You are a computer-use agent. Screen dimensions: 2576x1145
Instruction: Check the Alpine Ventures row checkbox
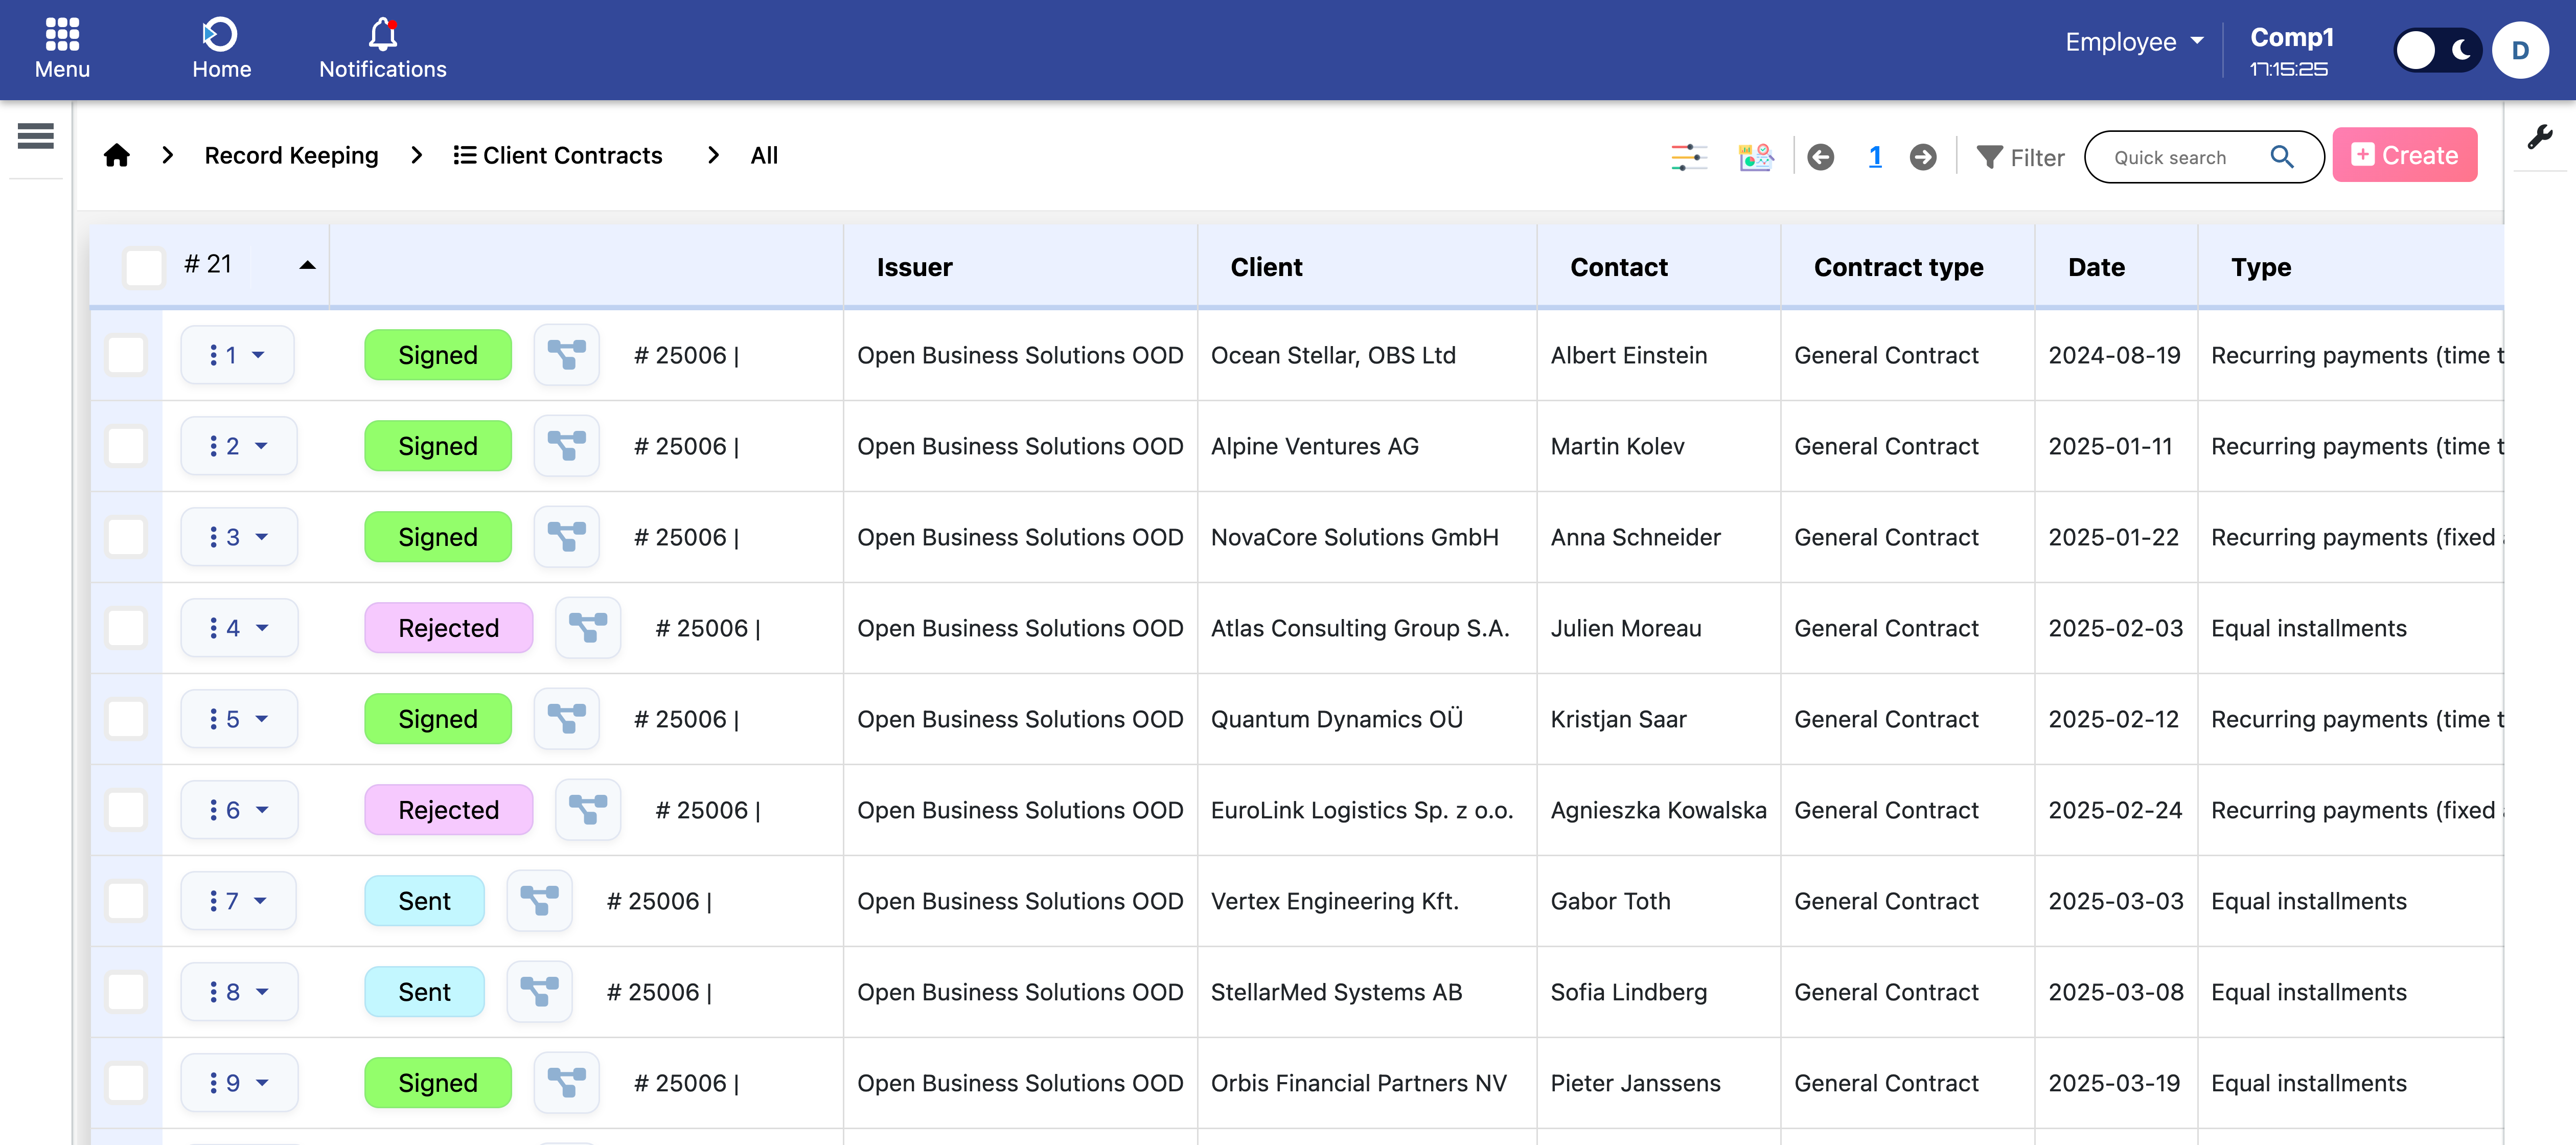(126, 446)
